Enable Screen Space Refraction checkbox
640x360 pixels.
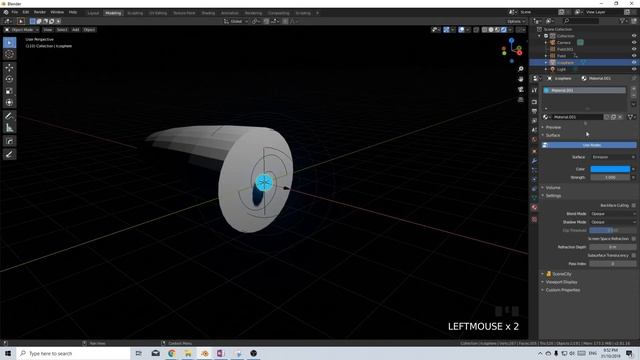point(633,238)
